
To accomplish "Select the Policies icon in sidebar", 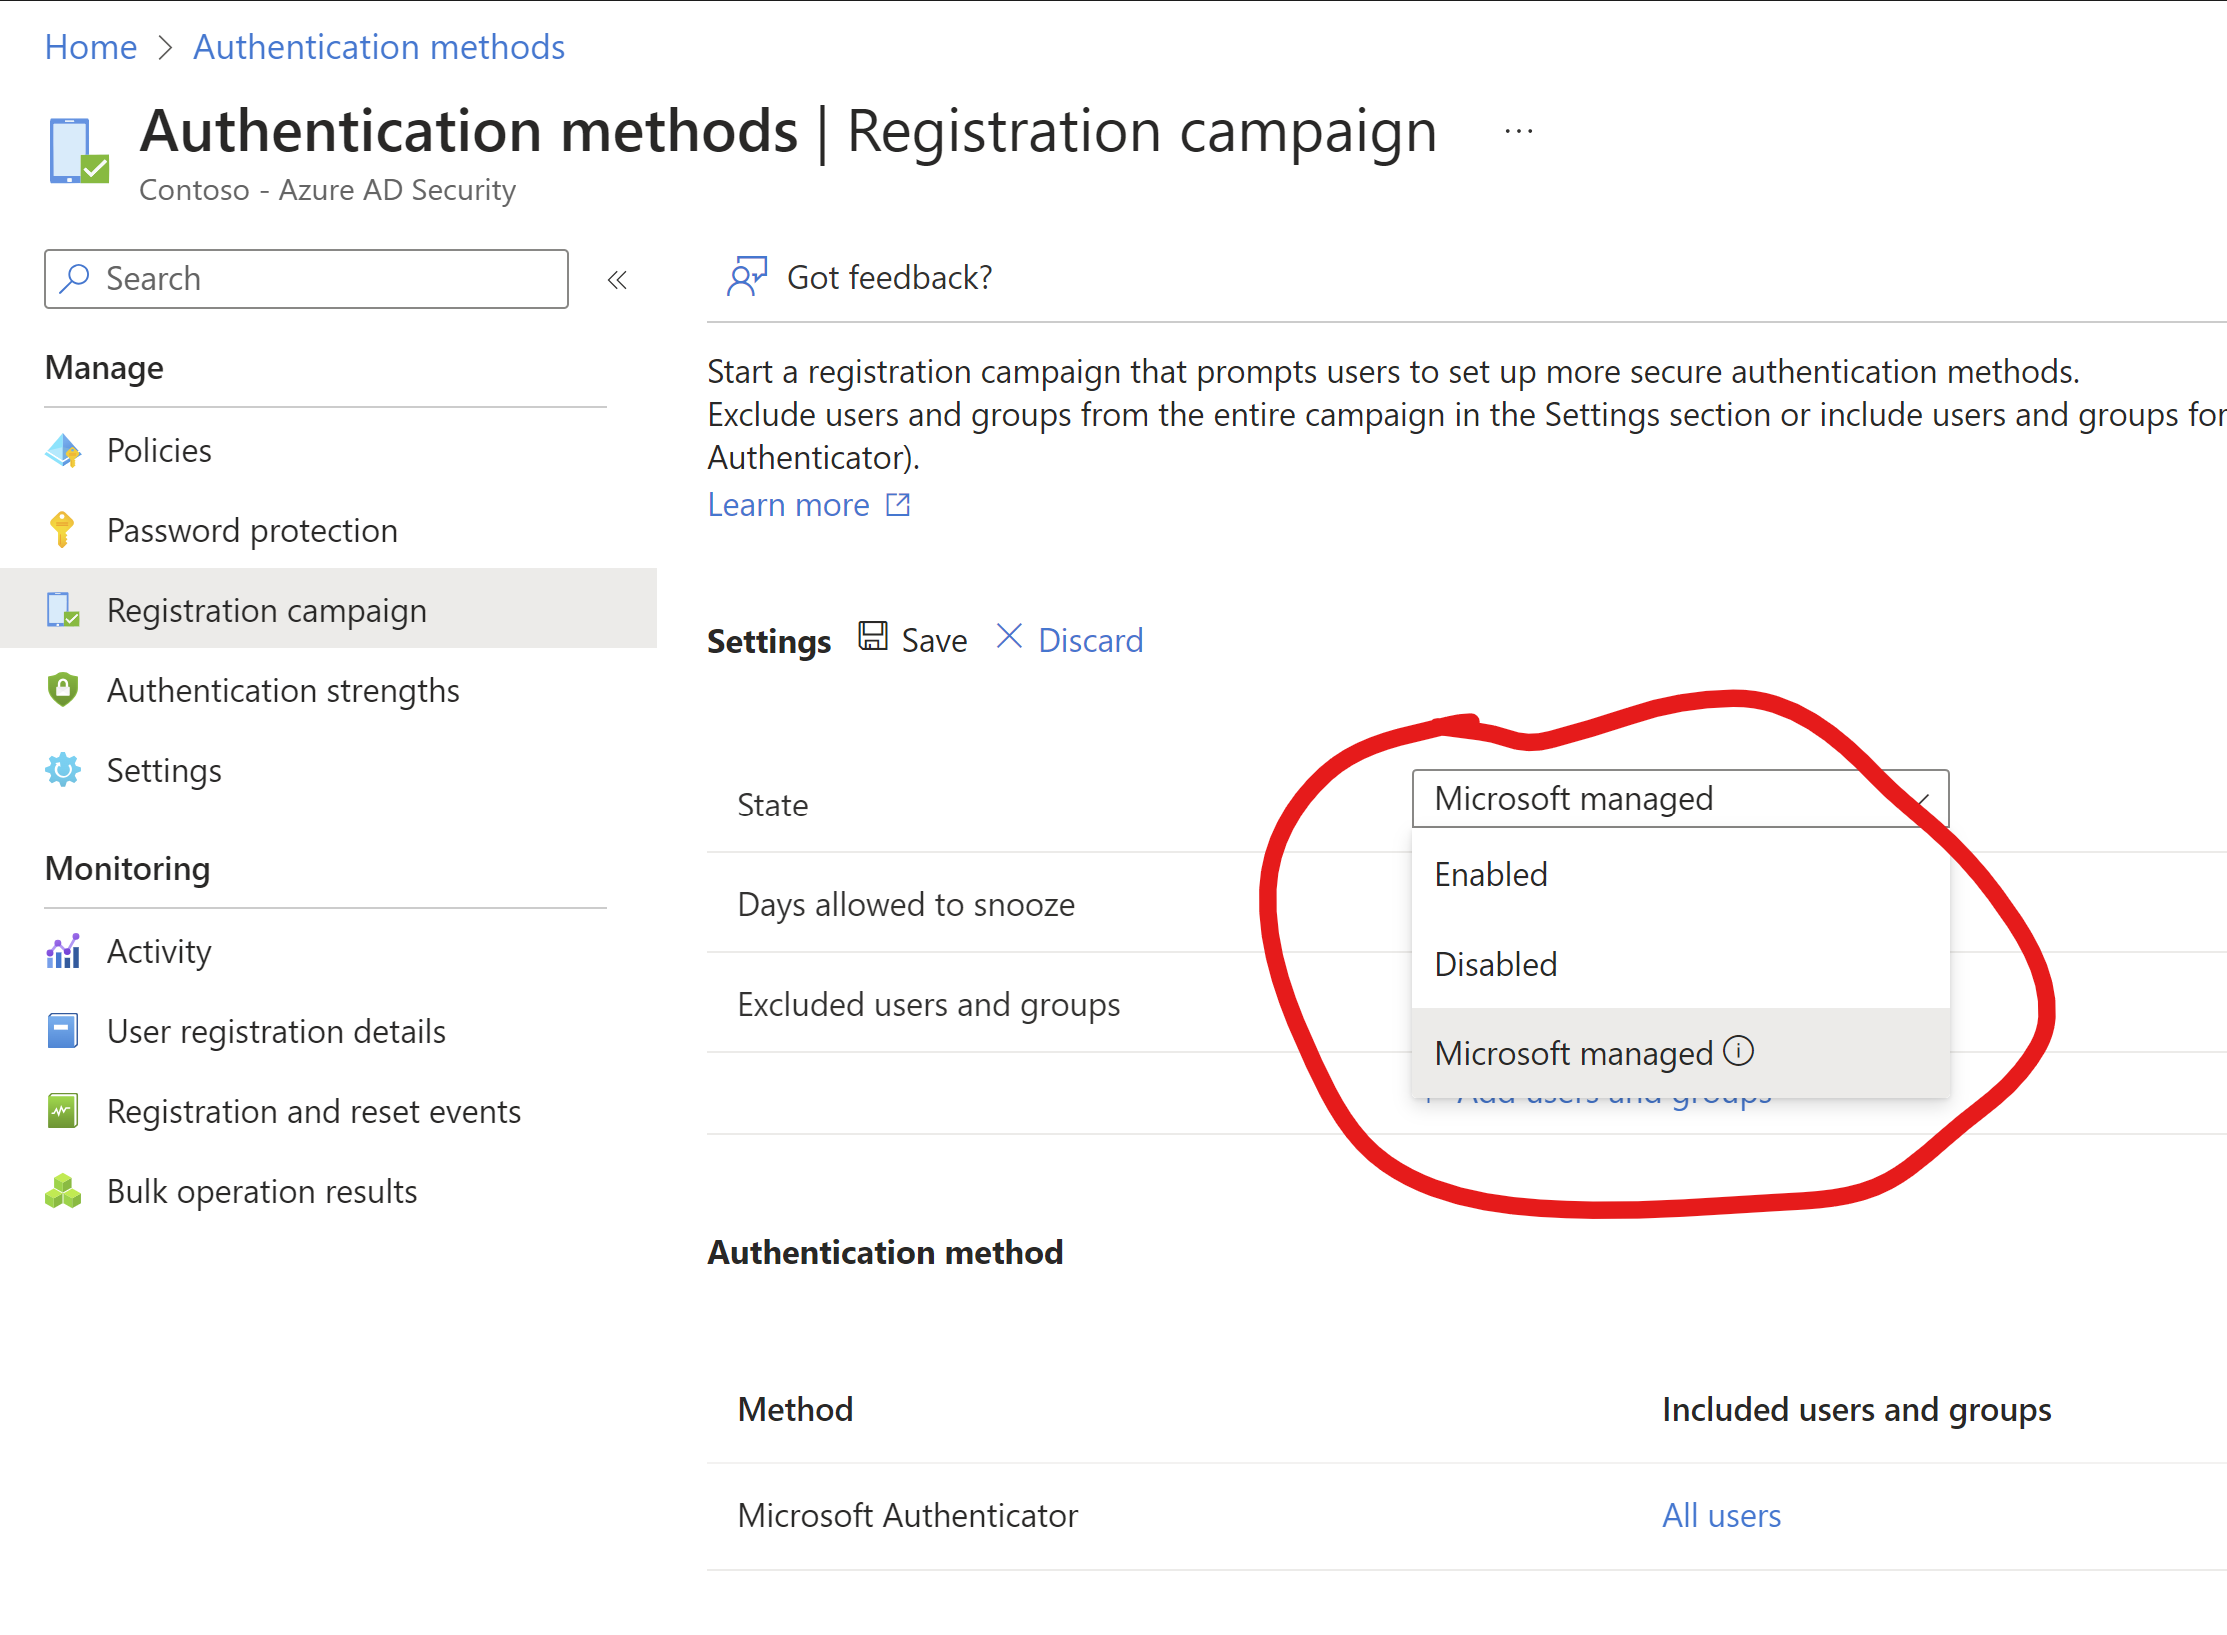I will pos(63,451).
